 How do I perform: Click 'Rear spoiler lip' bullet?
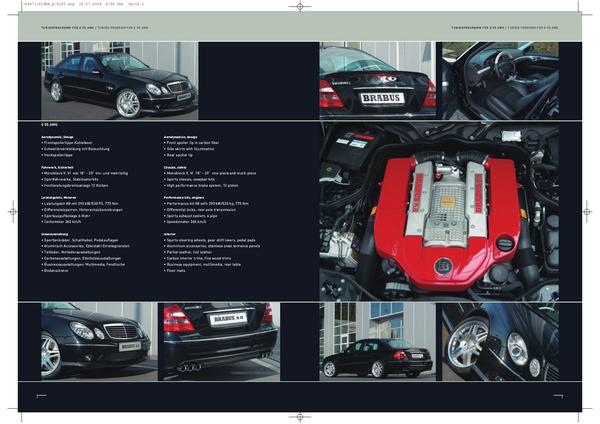(179, 155)
